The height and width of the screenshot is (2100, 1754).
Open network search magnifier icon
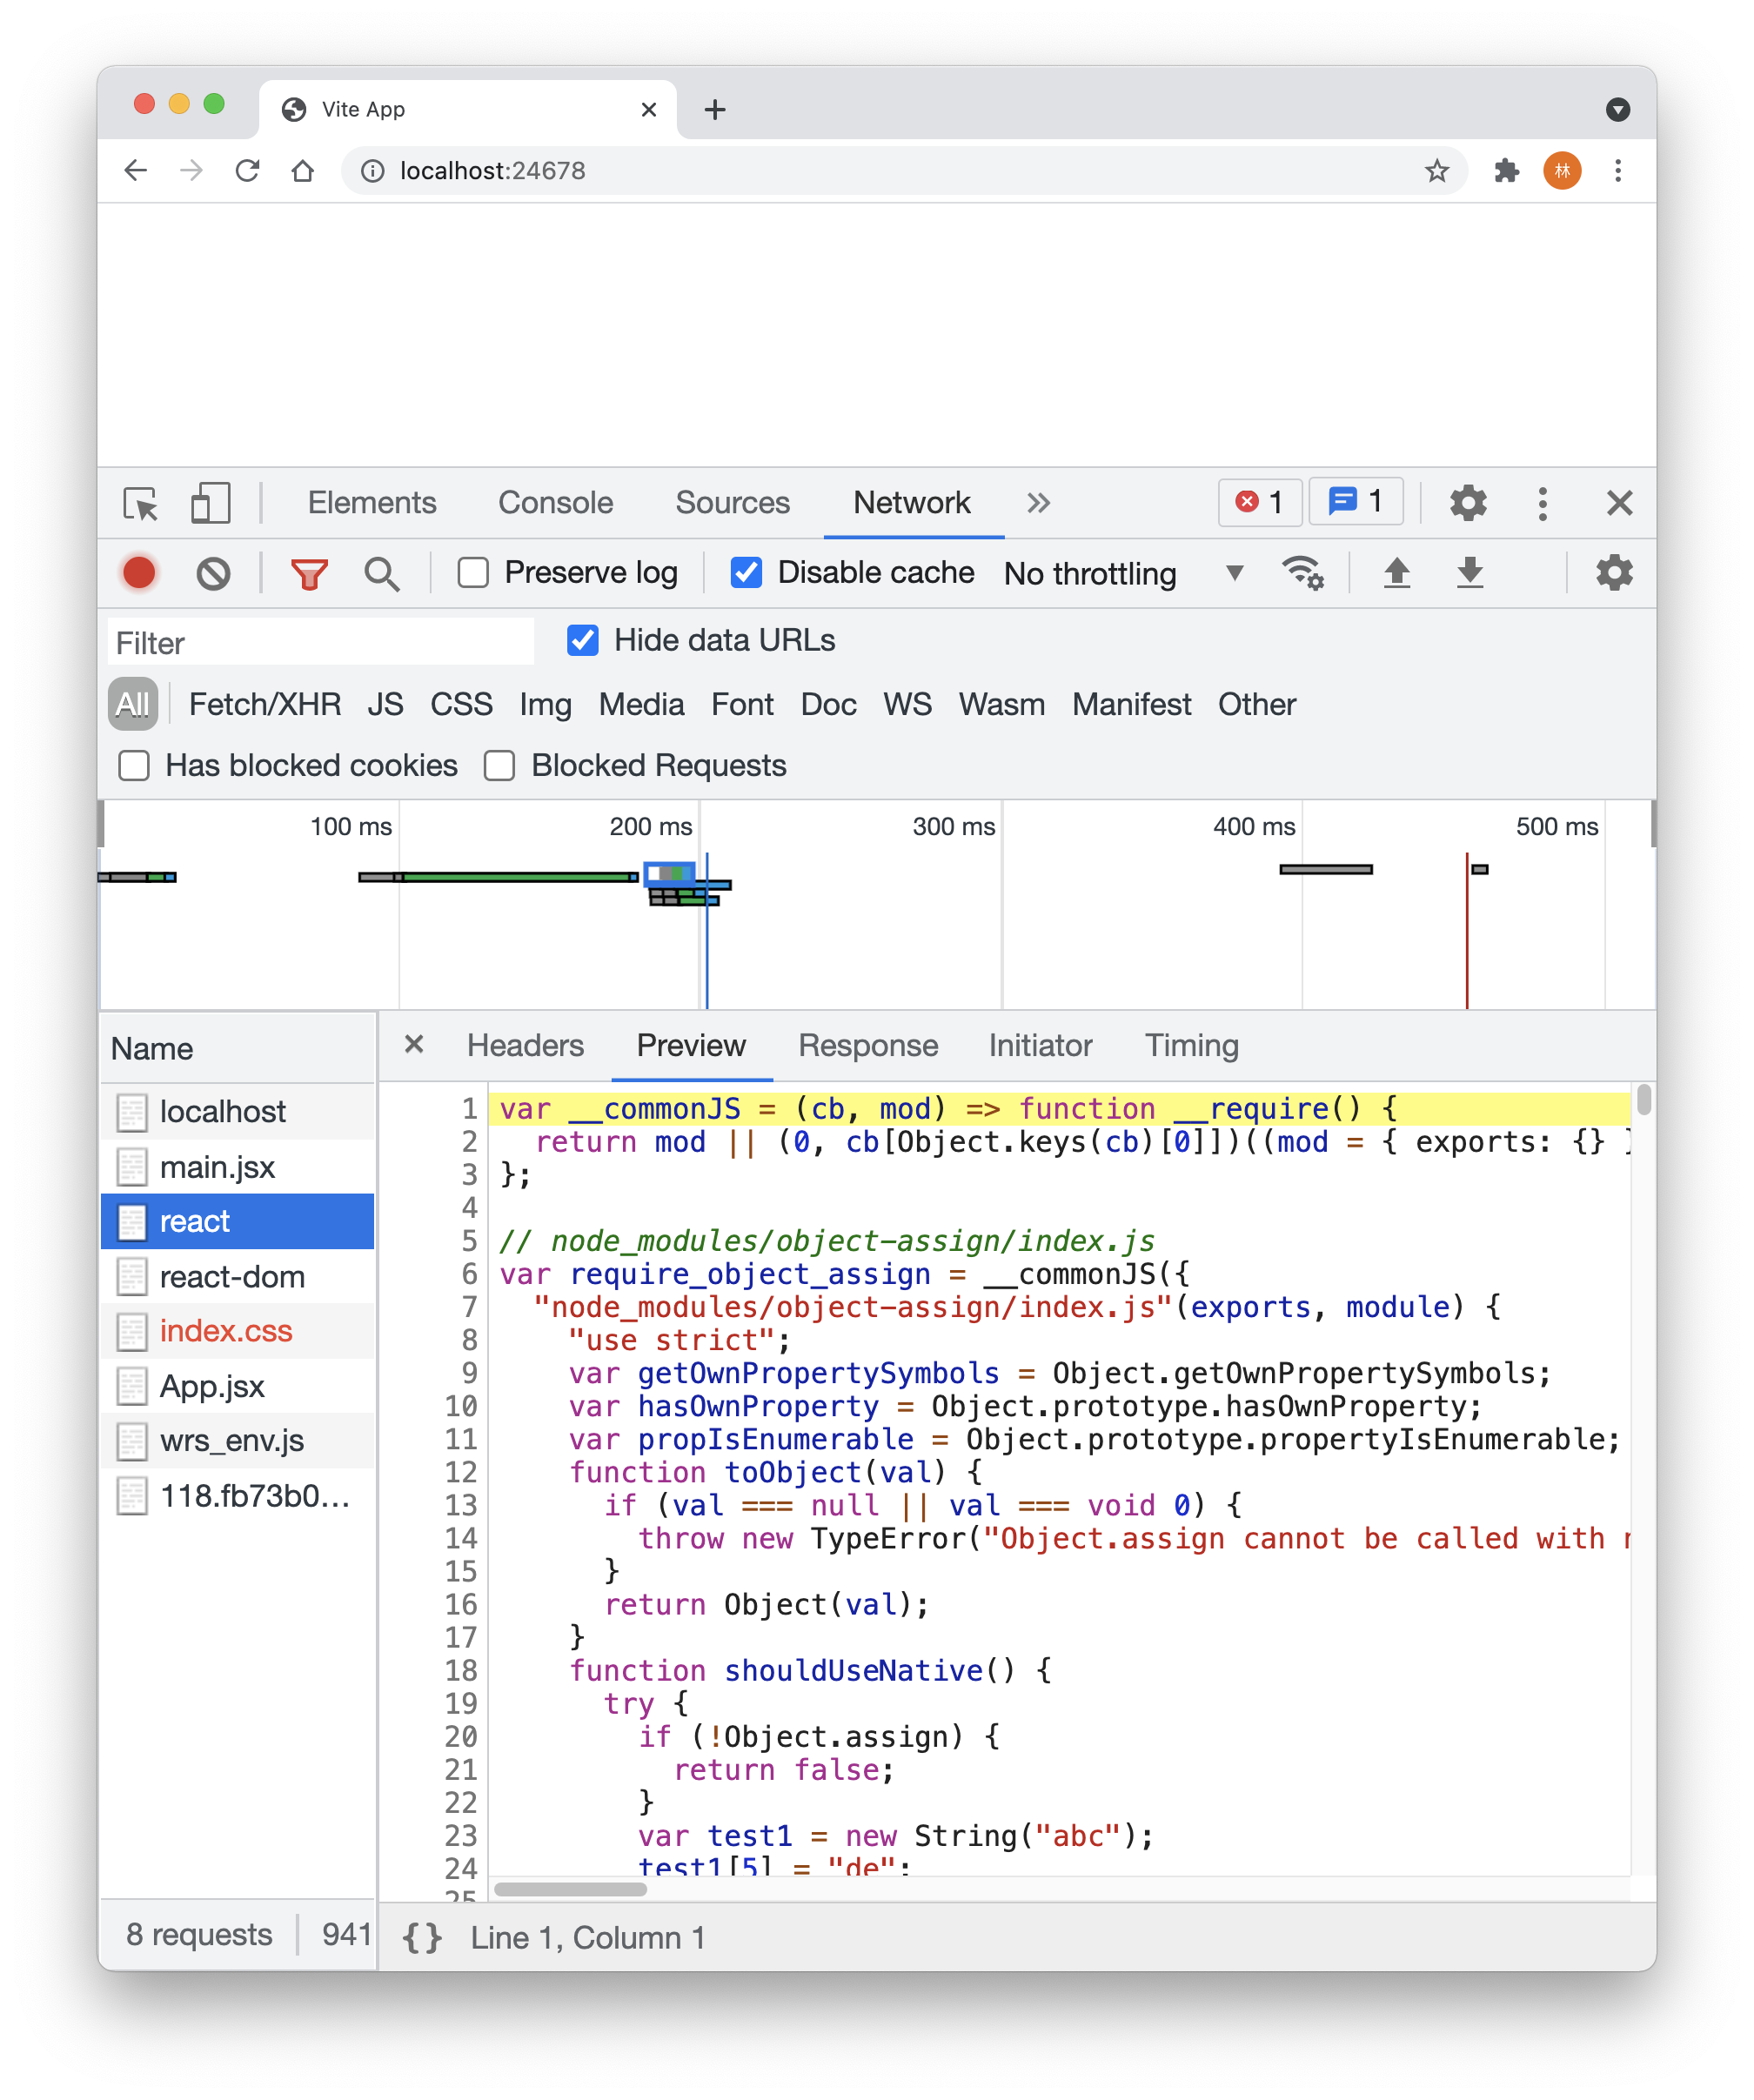[381, 574]
